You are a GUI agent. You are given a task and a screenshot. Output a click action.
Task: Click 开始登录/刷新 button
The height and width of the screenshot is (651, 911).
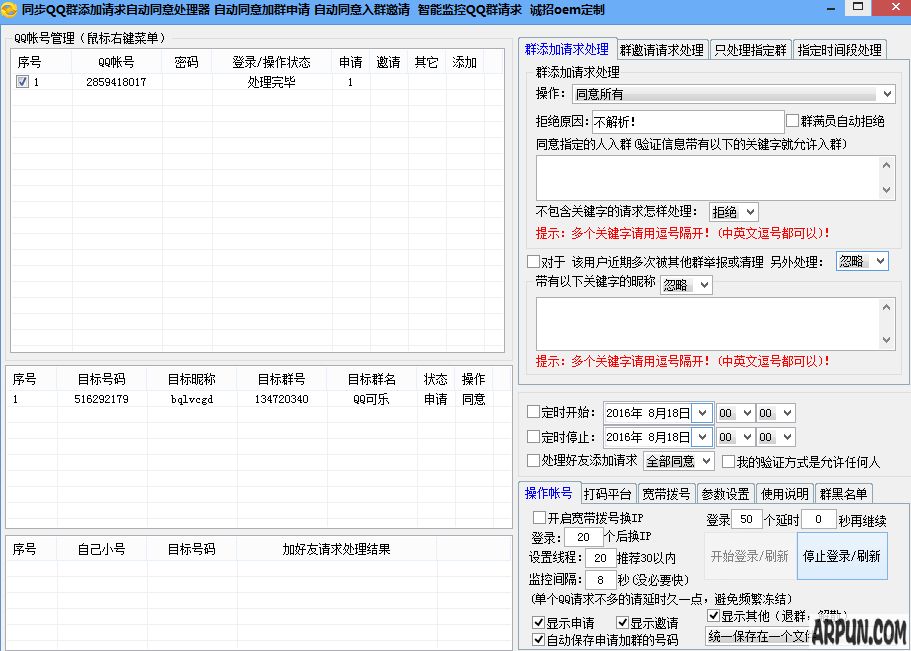point(749,556)
